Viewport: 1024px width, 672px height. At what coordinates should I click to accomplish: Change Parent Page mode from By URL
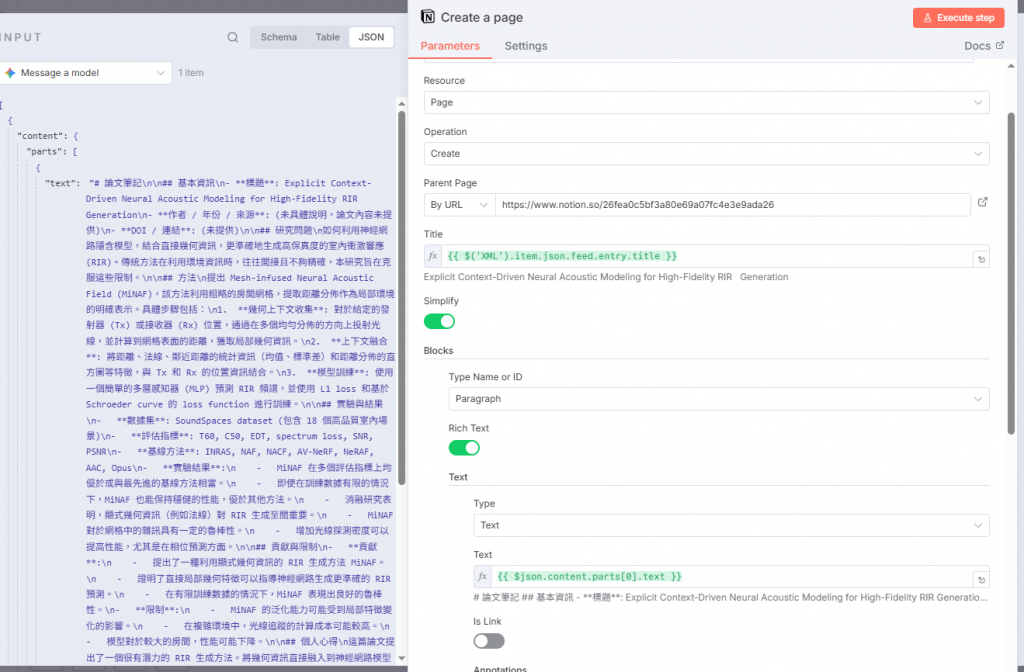coord(459,204)
